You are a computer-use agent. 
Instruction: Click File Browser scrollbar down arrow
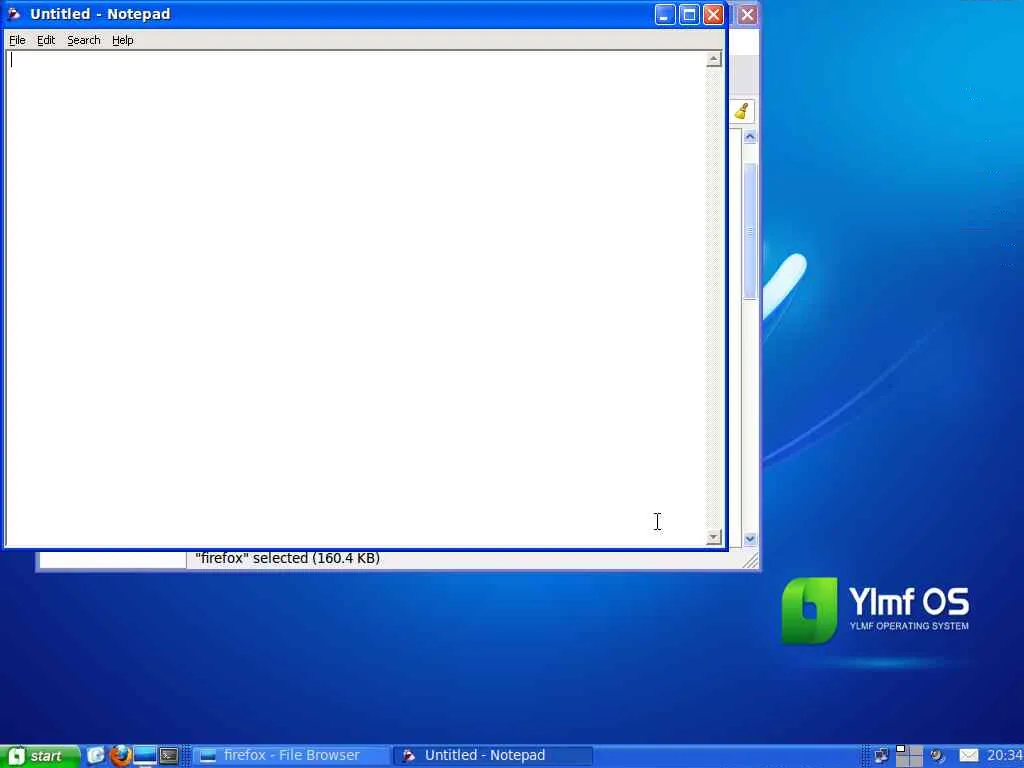[x=750, y=539]
